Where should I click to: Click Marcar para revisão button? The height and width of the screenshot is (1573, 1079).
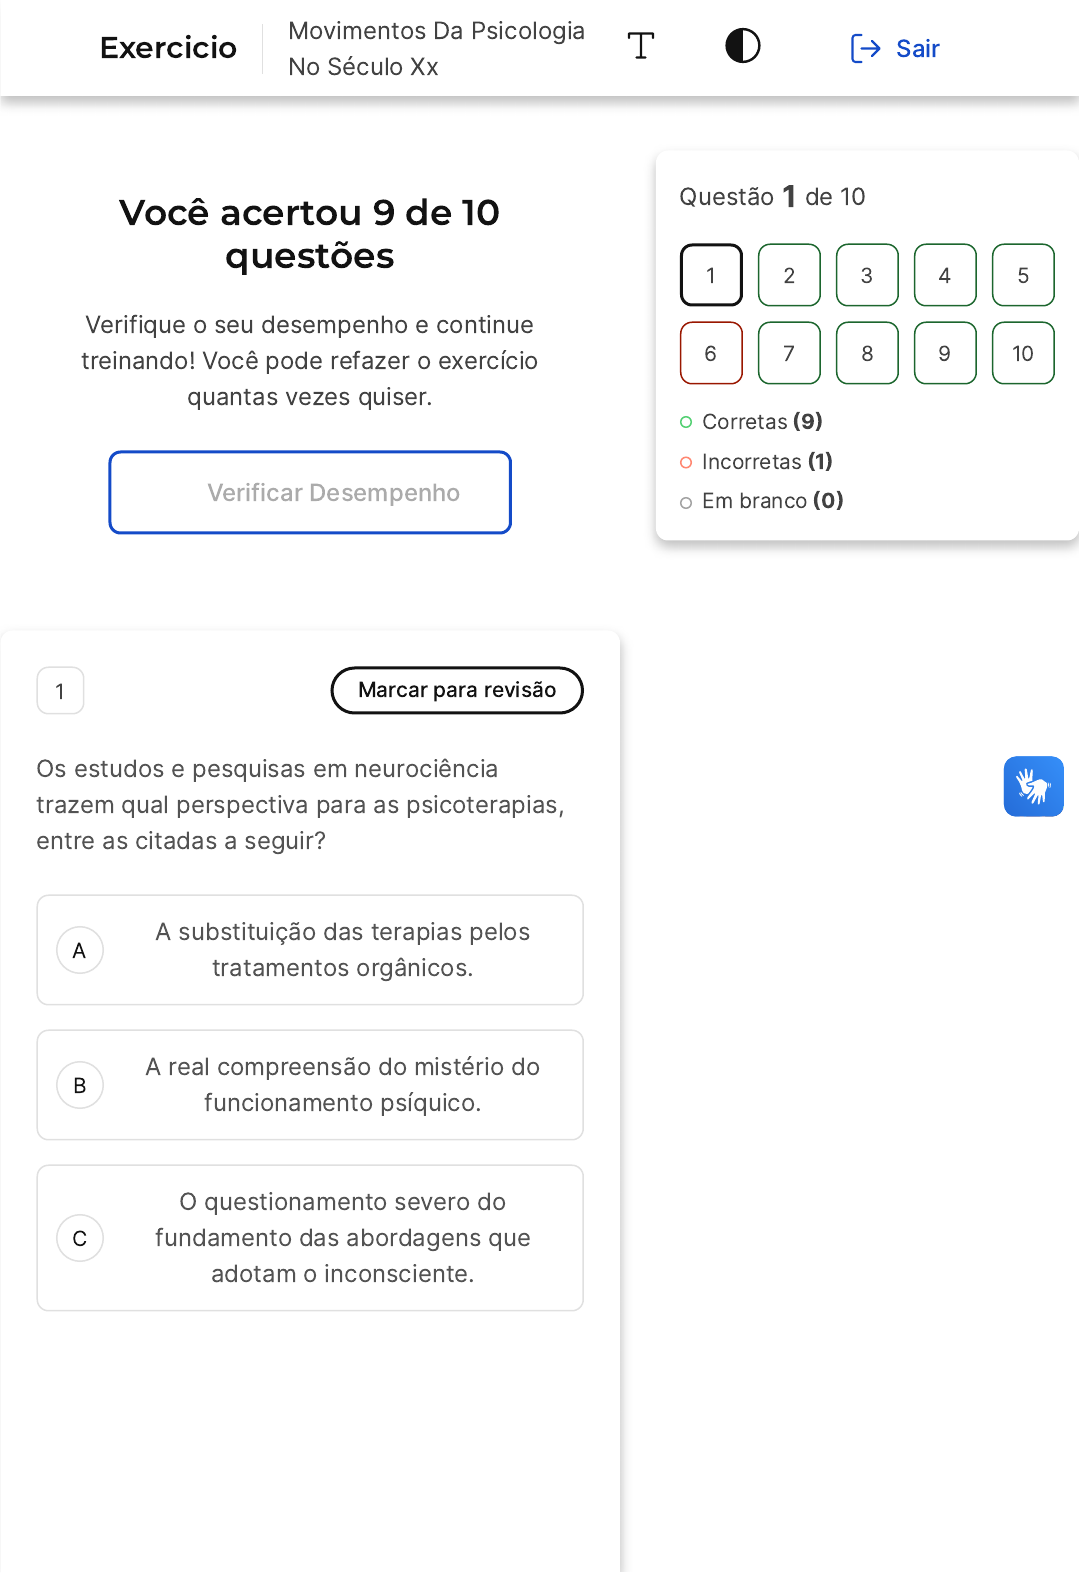pos(457,690)
